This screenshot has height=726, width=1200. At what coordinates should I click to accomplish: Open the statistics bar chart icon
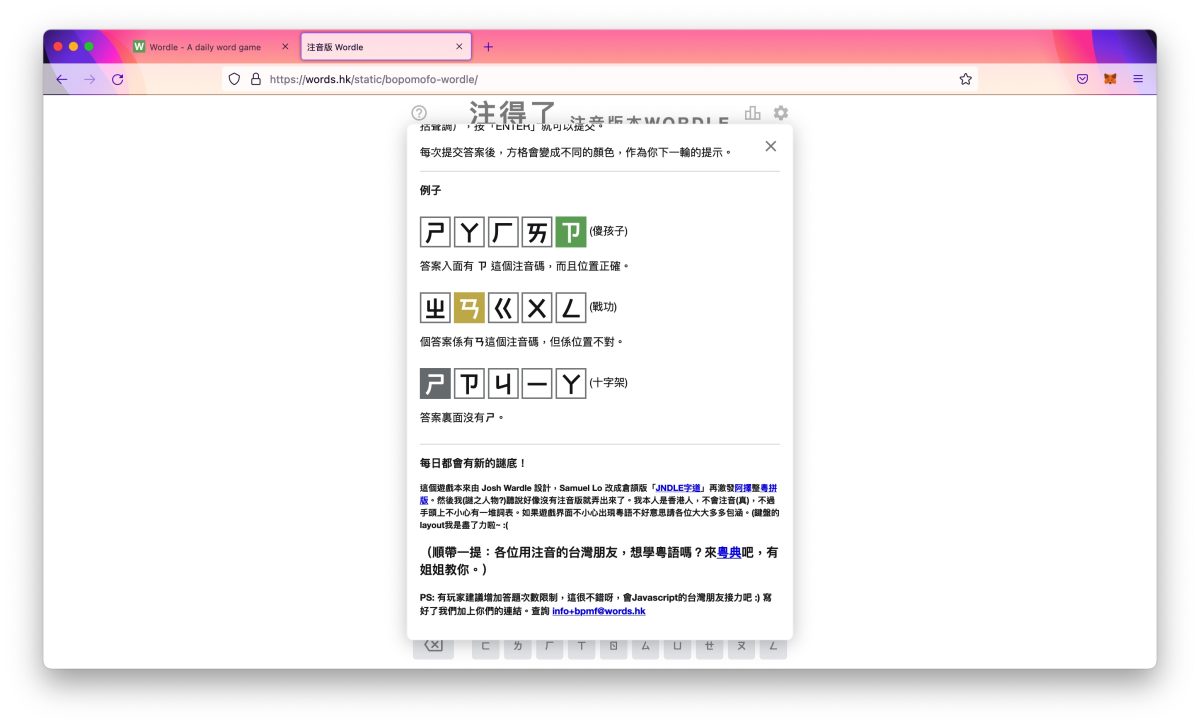tap(753, 113)
